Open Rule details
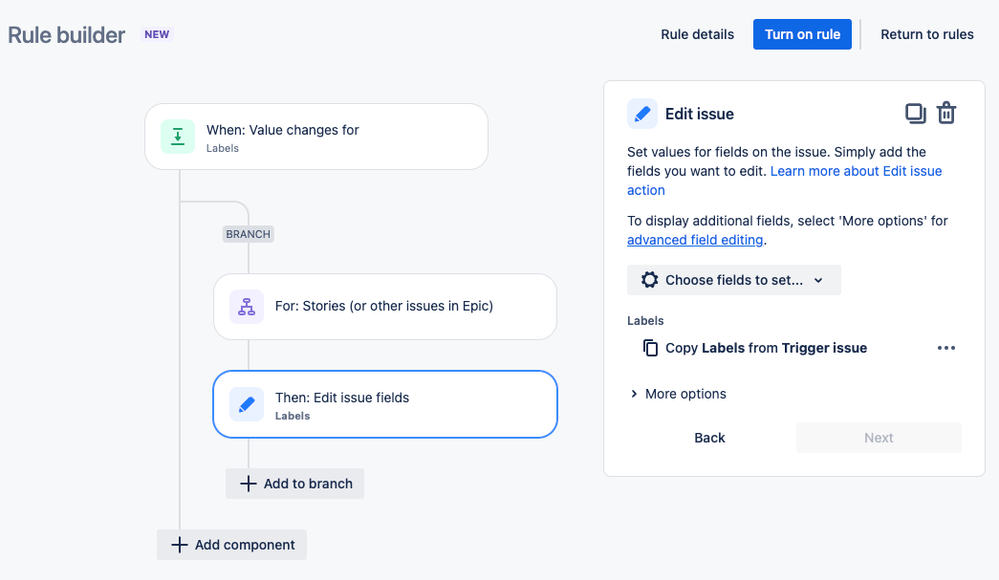 697,34
